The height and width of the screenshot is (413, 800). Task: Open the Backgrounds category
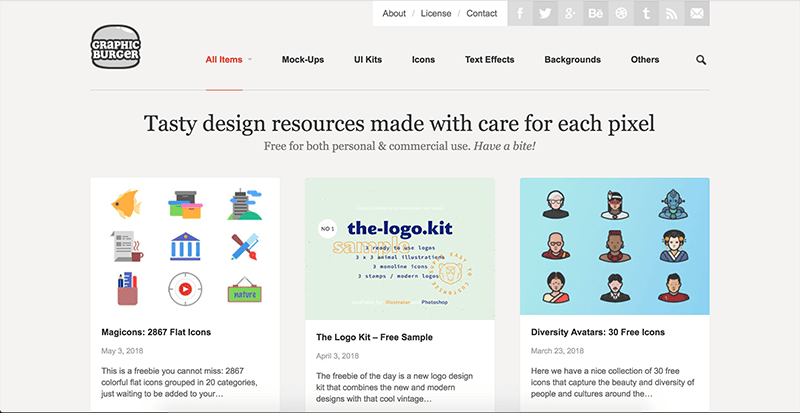click(573, 60)
